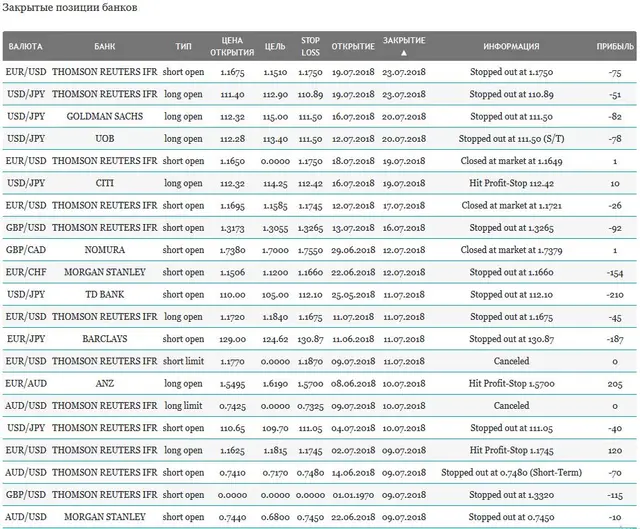The height and width of the screenshot is (529, 640).
Task: Click opening price 129.00
Action: pyautogui.click(x=232, y=339)
